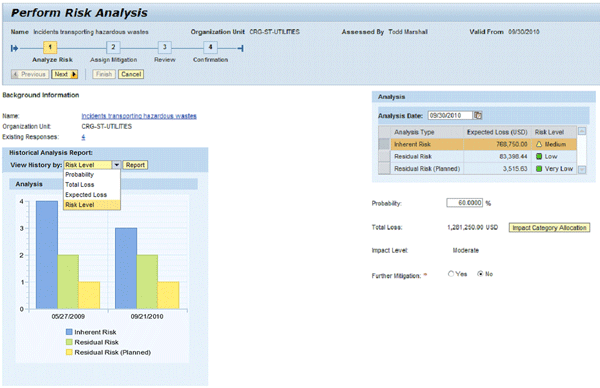This screenshot has width=600, height=388.
Task: Open the View History by dropdown arrow
Action: [116, 165]
